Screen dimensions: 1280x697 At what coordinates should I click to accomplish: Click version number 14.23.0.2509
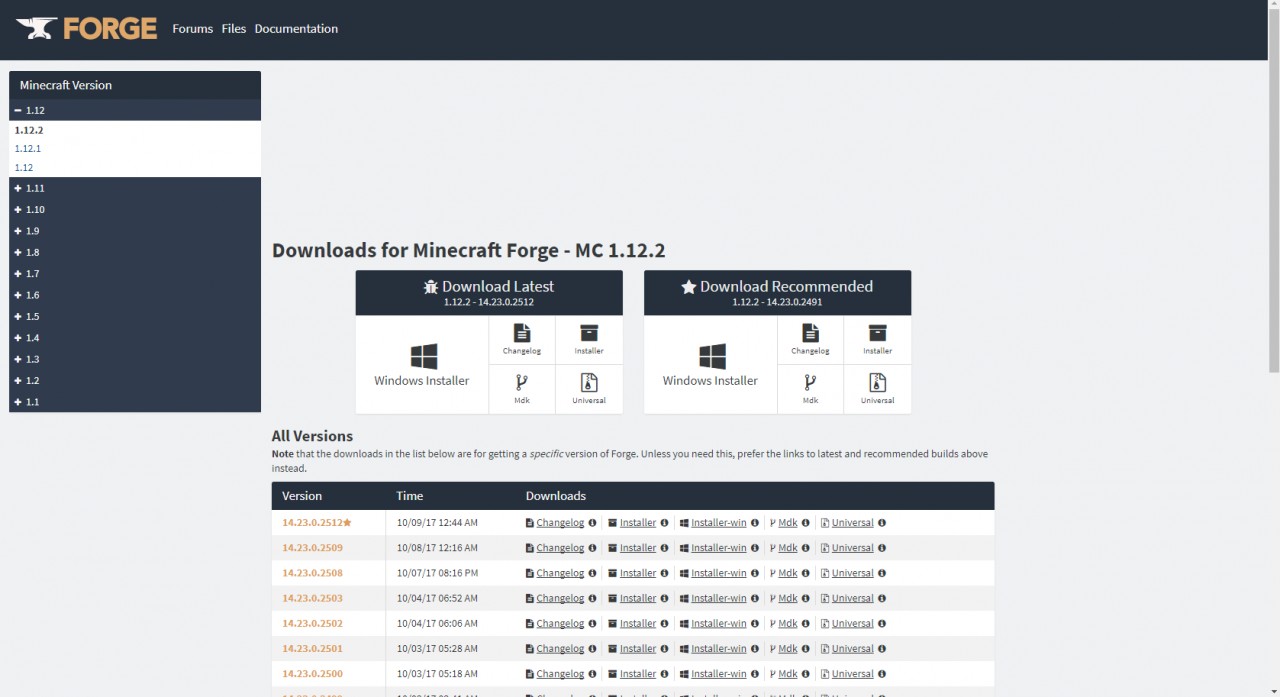click(x=312, y=548)
